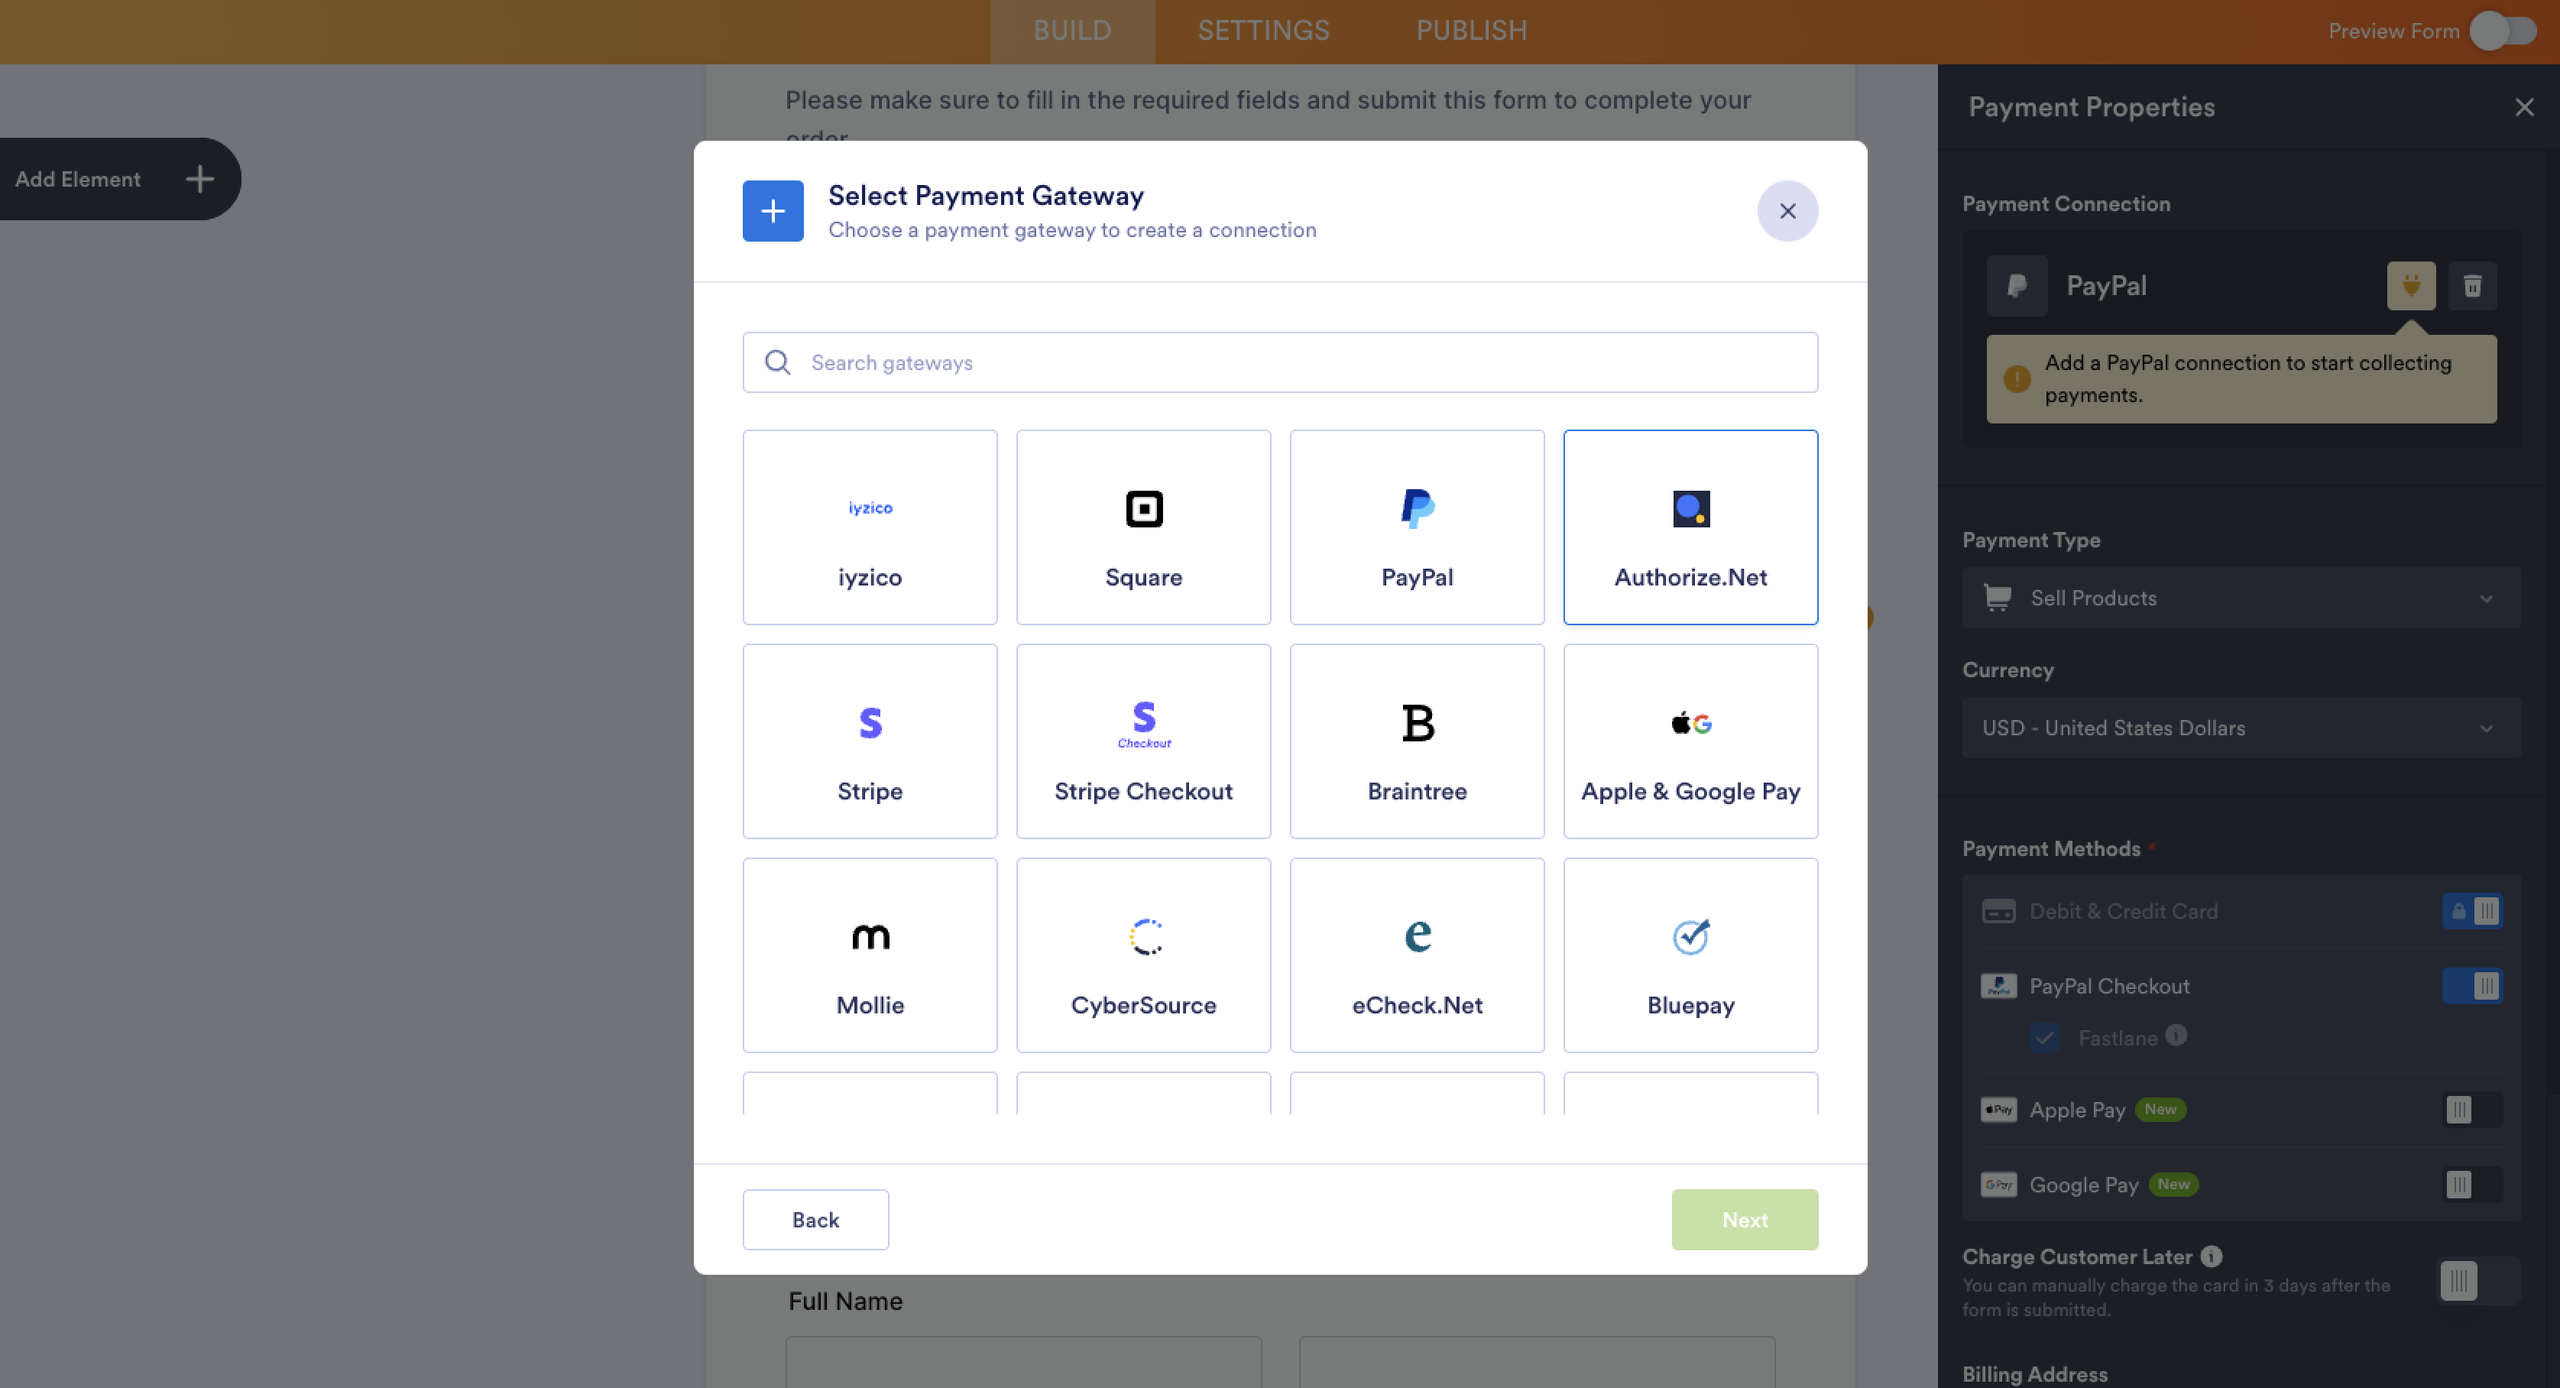Choose the CyberSource gateway
This screenshot has width=2560, height=1388.
(x=1143, y=955)
